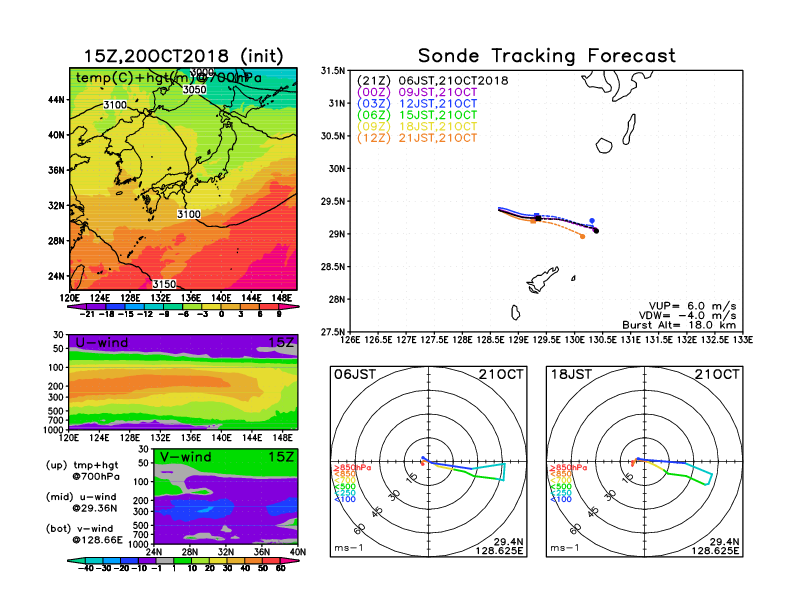This screenshot has height=612, width=792.
Task: Click the '44N' latitude label on the temperature map
Action: click(57, 100)
